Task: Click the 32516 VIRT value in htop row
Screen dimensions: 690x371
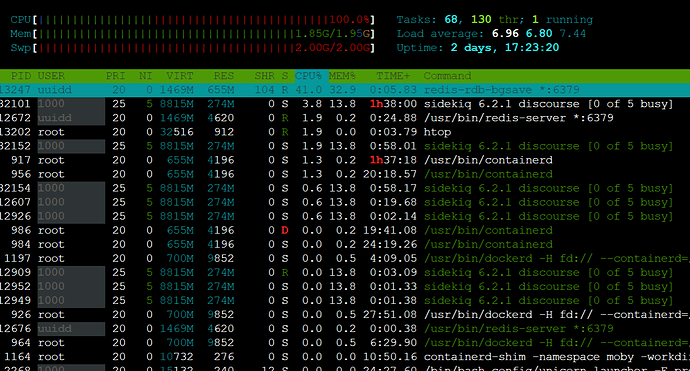Action: [x=176, y=132]
